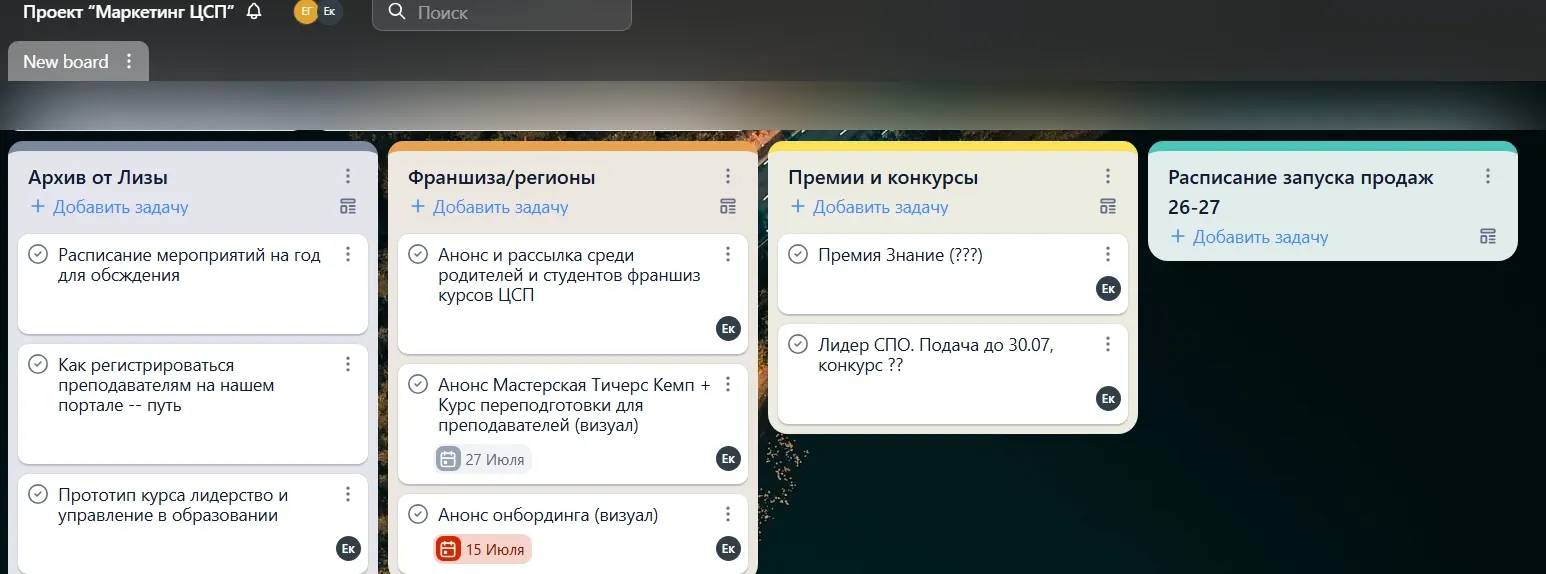The image size is (1546, 574).
Task: Open menu of Лидер СПО card
Action: click(x=1108, y=344)
